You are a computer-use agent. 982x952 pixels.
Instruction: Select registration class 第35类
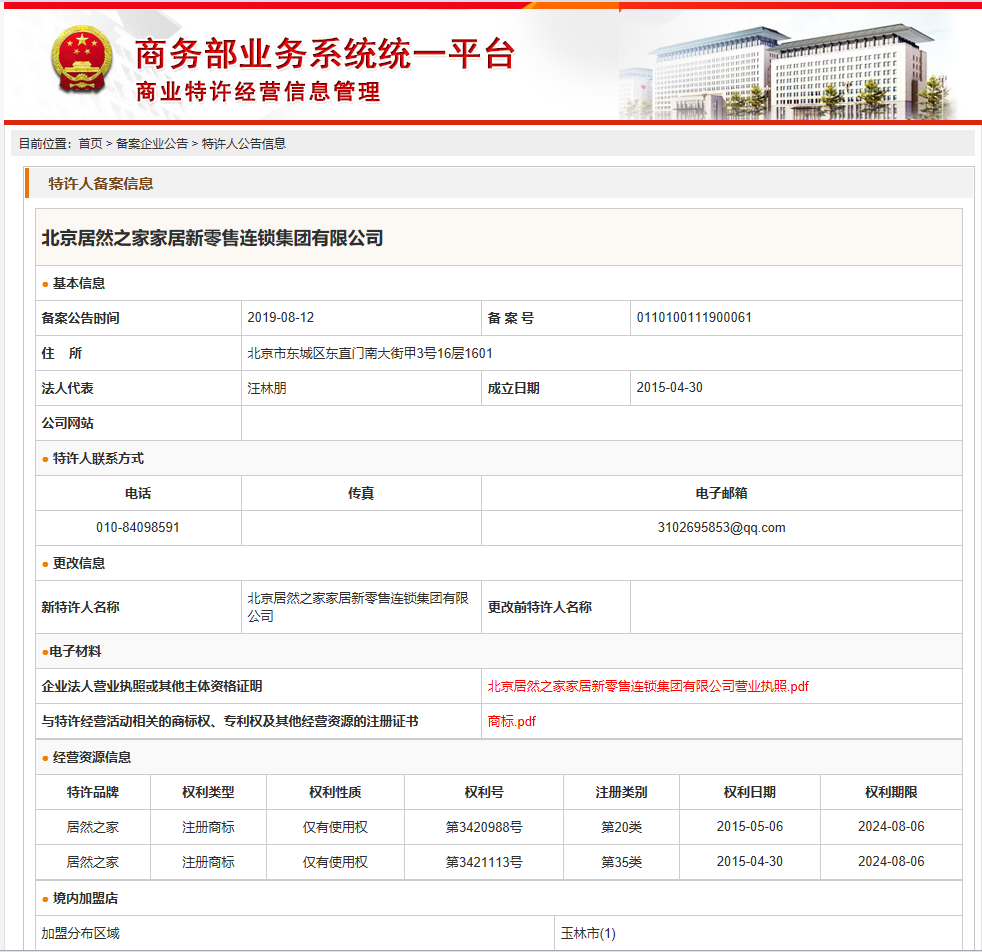pyautogui.click(x=621, y=862)
